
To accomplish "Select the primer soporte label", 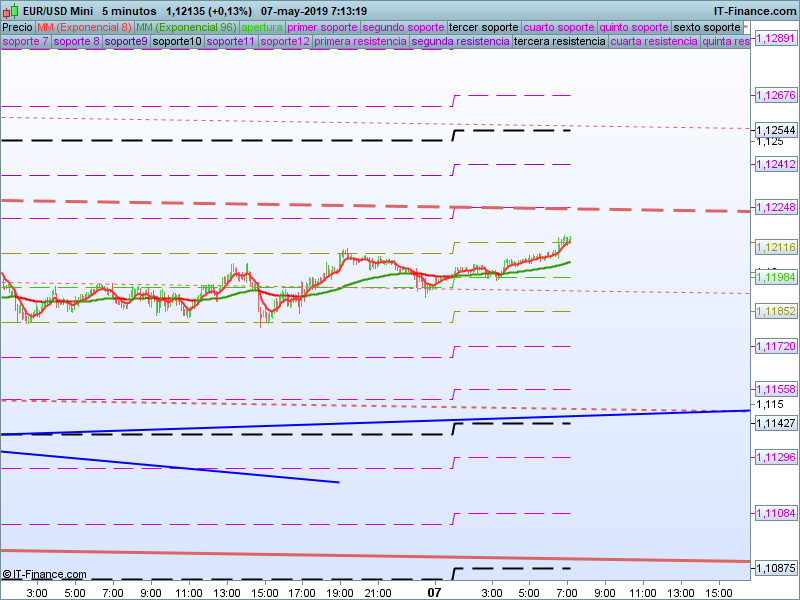I will 322,27.
